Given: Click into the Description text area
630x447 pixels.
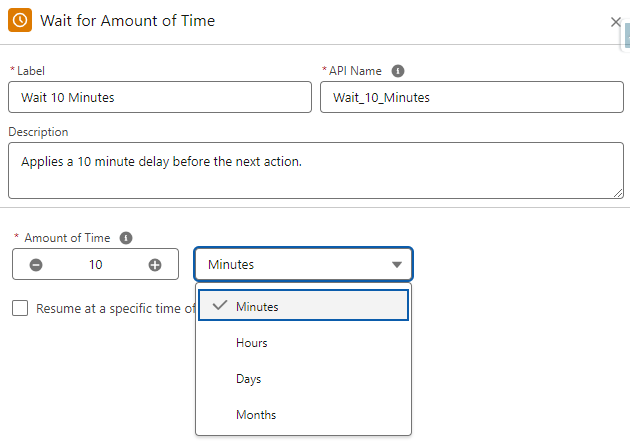Looking at the screenshot, I should pos(316,170).
